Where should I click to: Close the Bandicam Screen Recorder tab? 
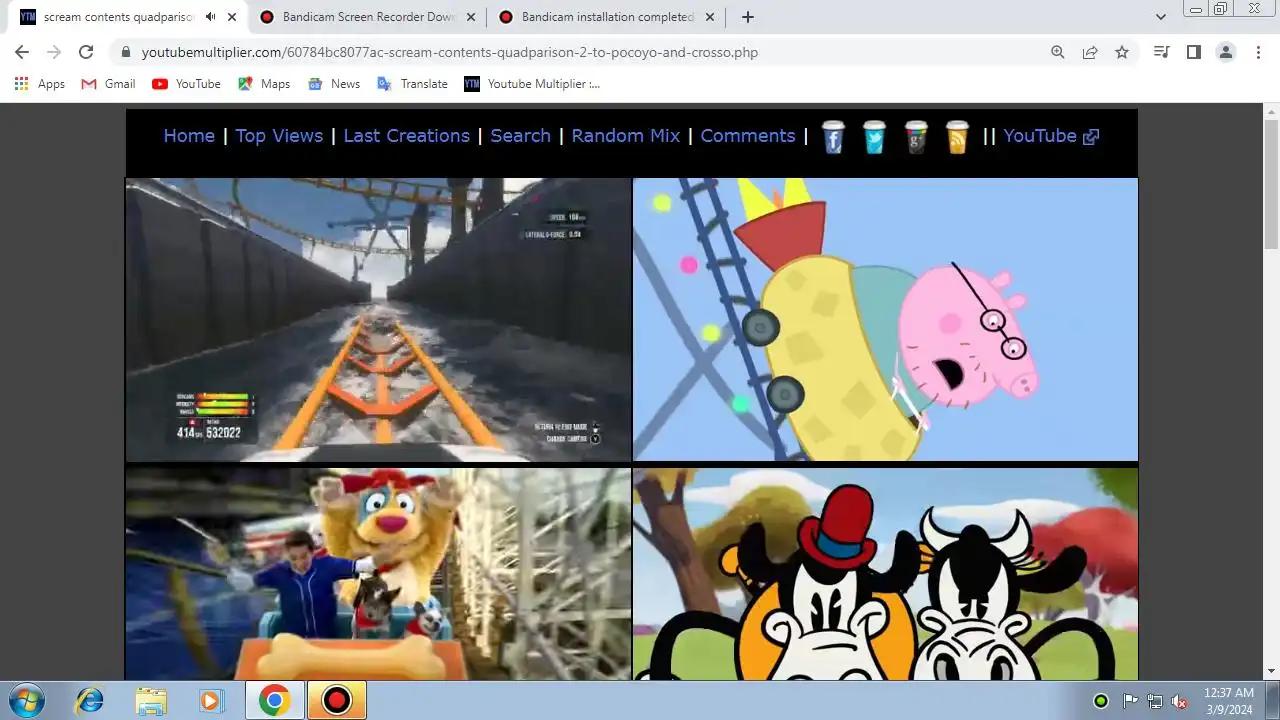471,17
